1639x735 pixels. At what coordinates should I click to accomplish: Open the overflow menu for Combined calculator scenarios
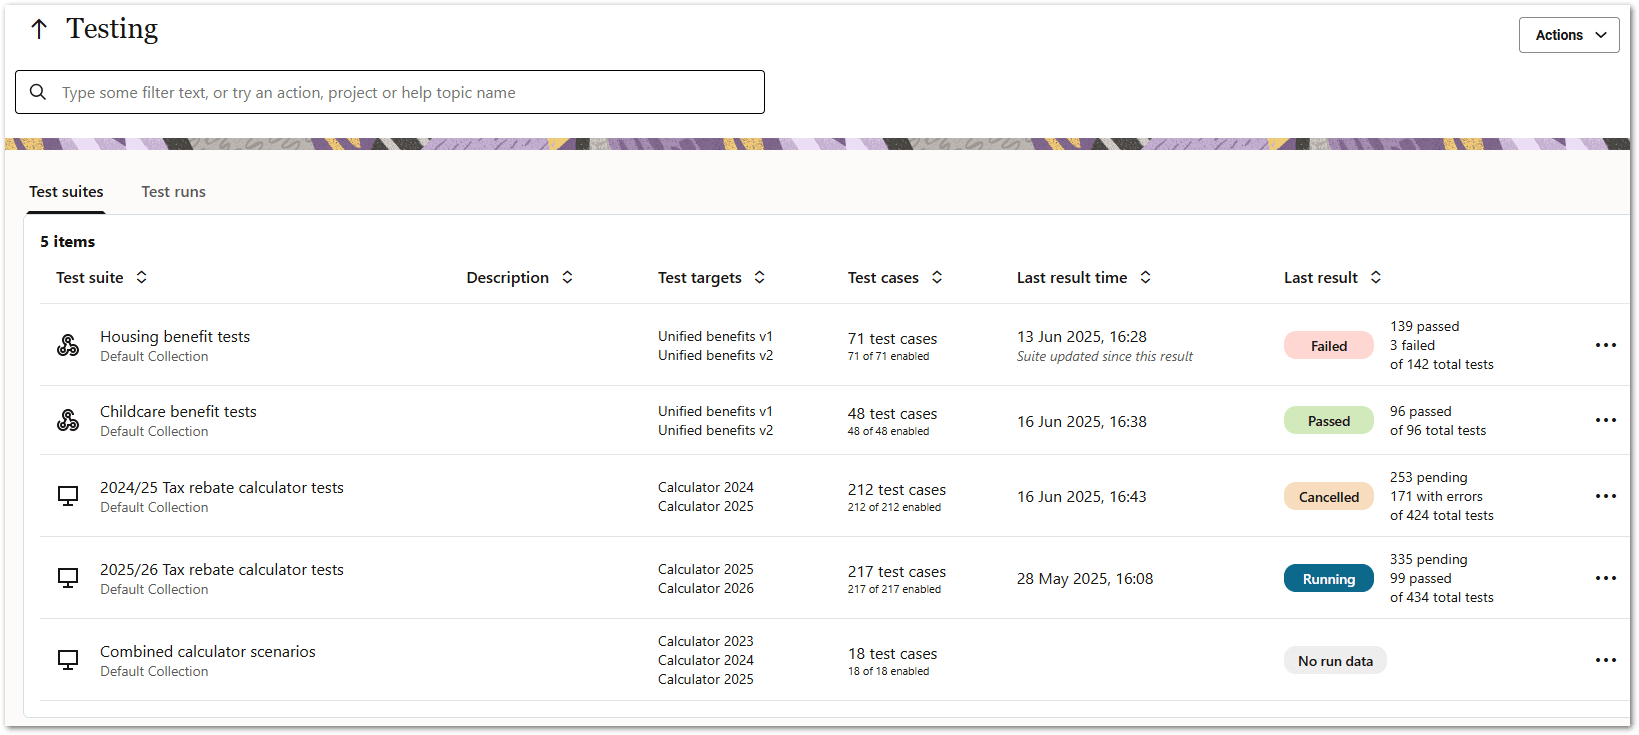(1606, 659)
